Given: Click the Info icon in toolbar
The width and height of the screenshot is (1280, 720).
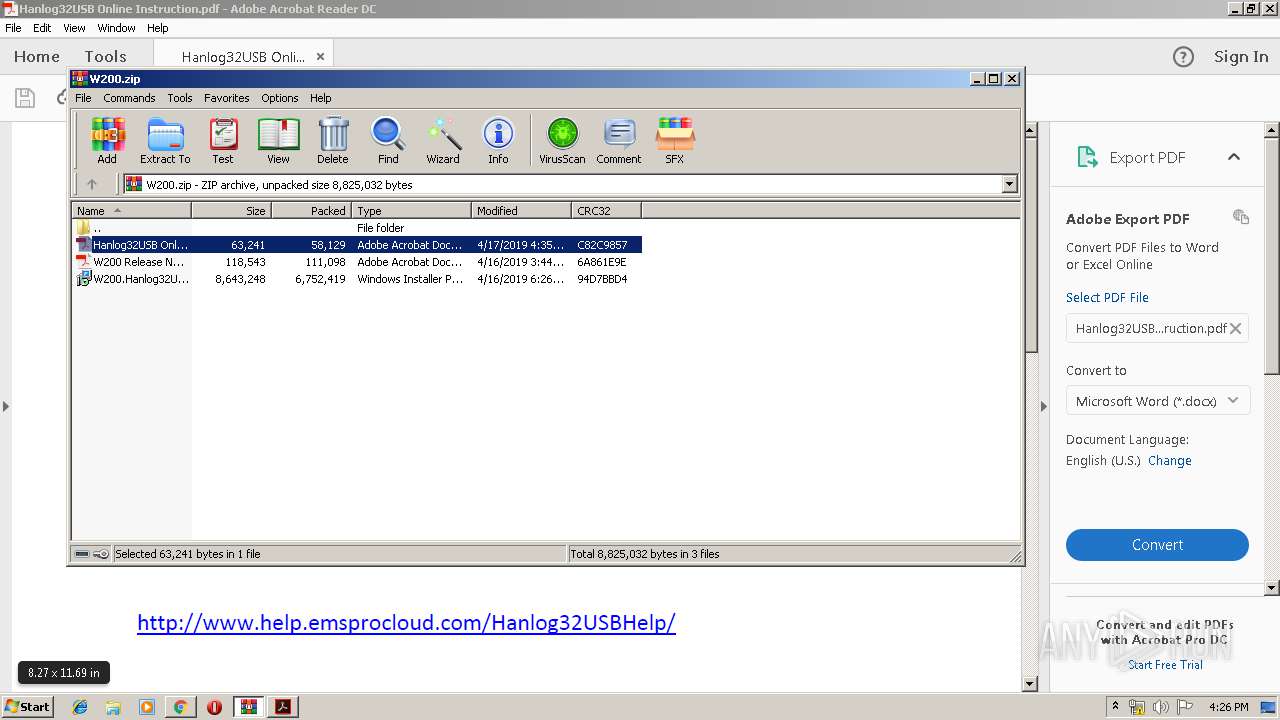Looking at the screenshot, I should tap(498, 140).
